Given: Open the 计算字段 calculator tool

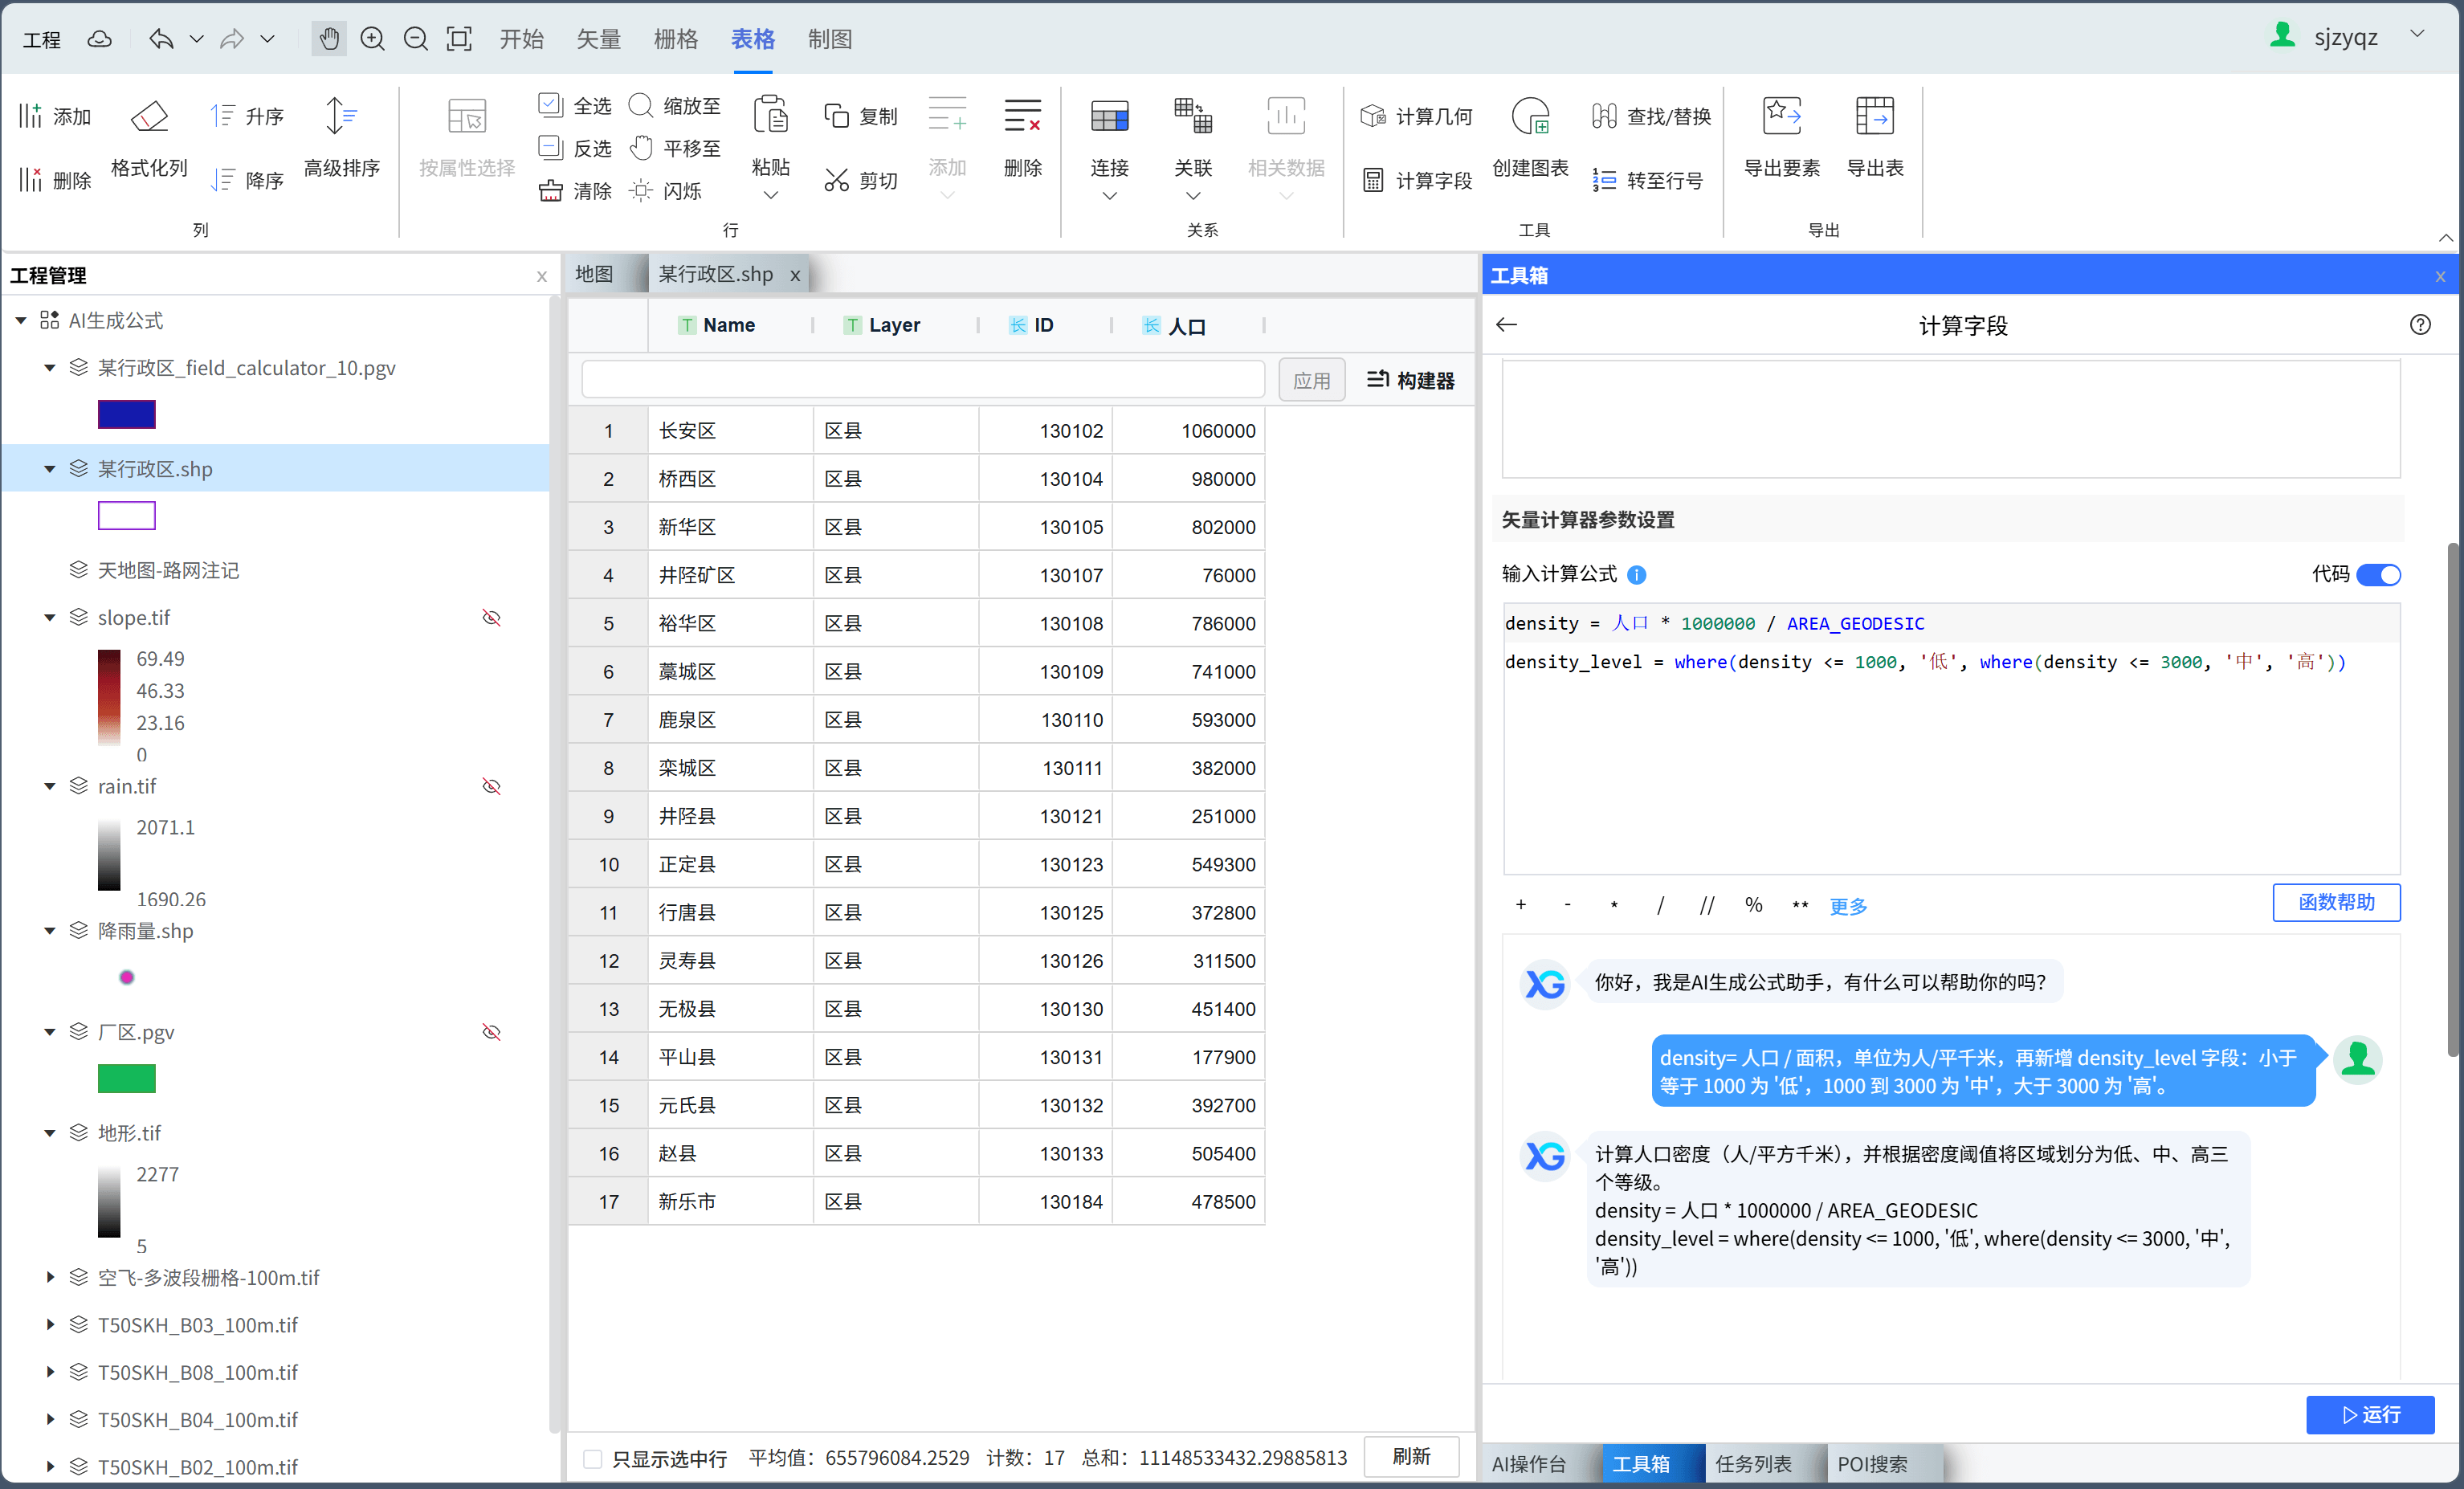Looking at the screenshot, I should coord(1418,181).
